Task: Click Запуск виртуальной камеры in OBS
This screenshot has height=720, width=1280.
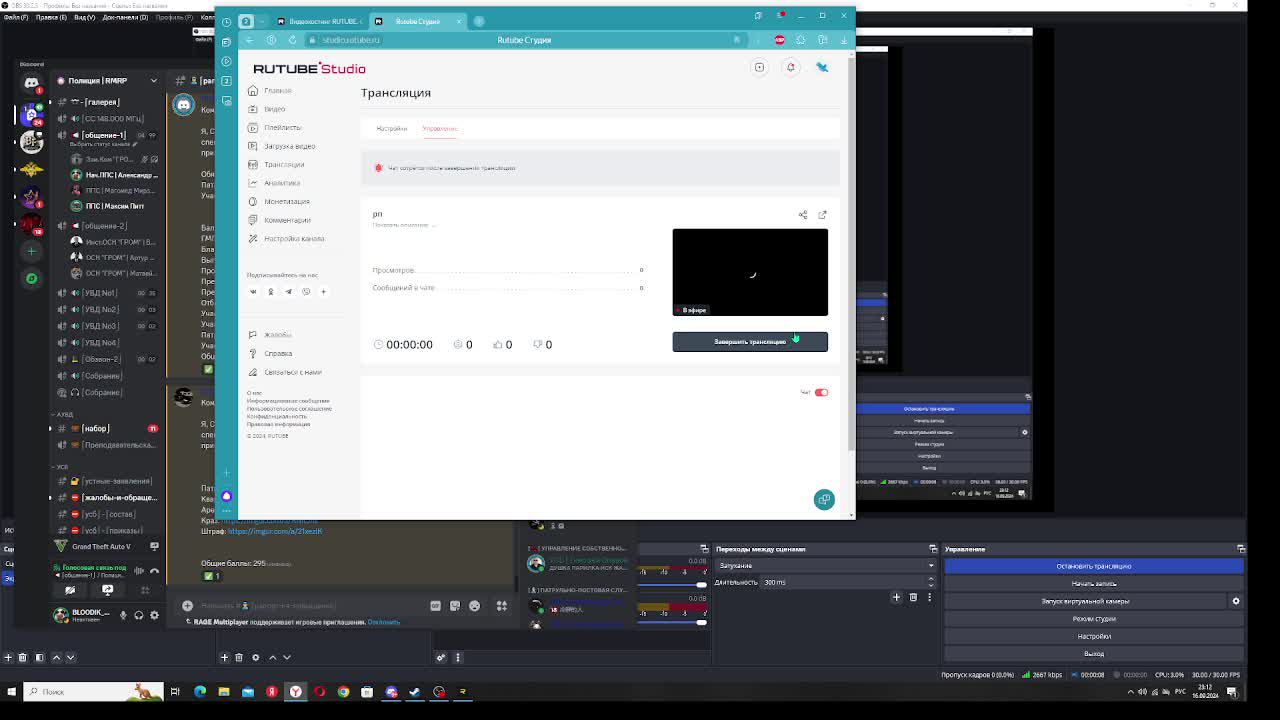Action: click(x=1086, y=601)
